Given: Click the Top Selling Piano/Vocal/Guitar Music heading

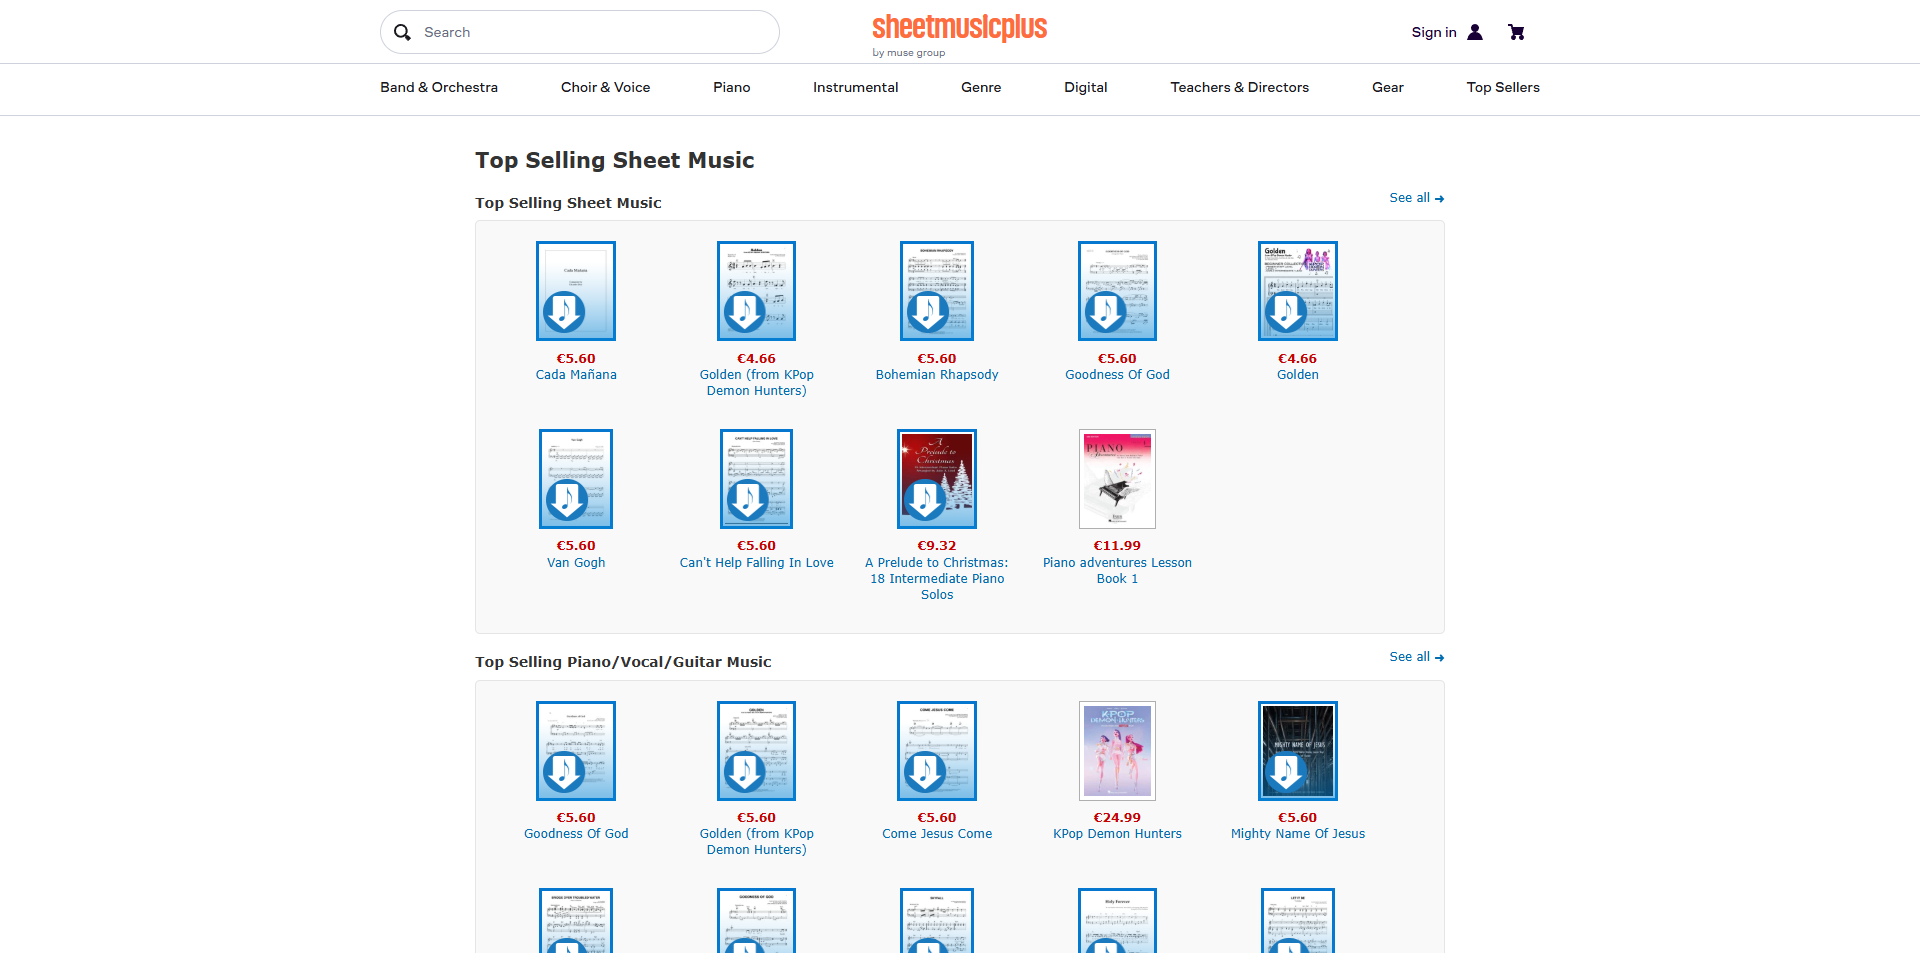Looking at the screenshot, I should (x=623, y=662).
